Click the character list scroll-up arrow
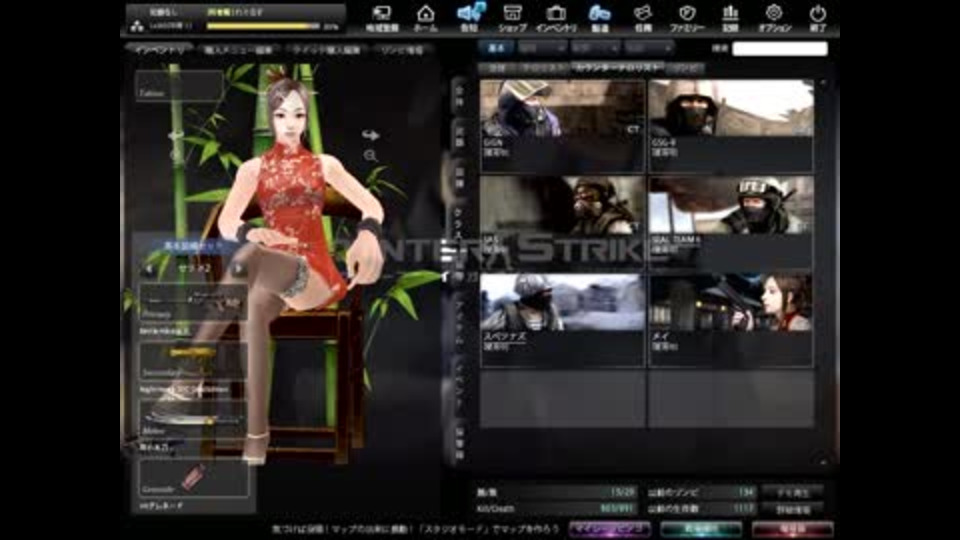 [823, 83]
